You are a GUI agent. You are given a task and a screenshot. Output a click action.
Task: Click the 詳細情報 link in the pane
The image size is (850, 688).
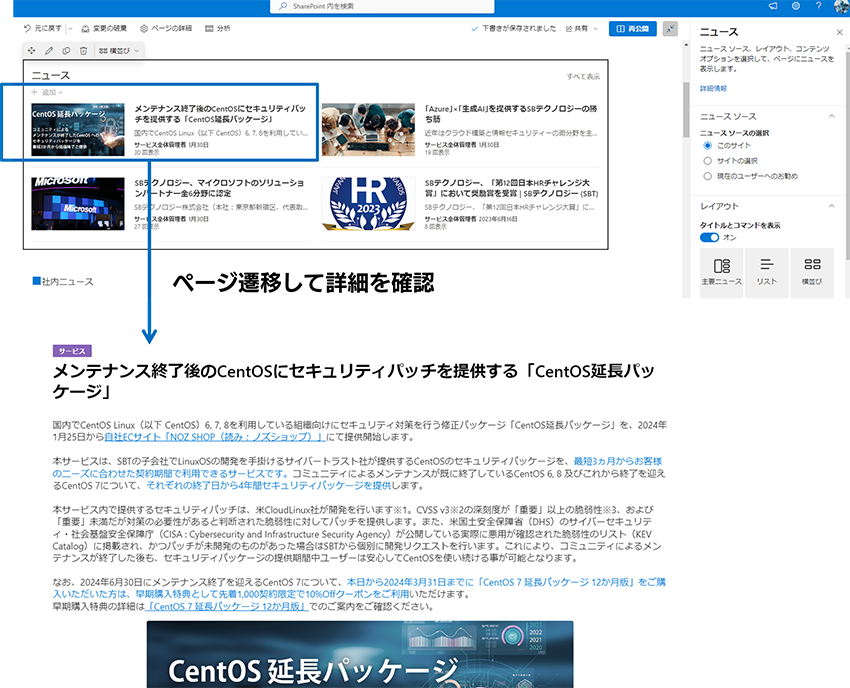(713, 88)
